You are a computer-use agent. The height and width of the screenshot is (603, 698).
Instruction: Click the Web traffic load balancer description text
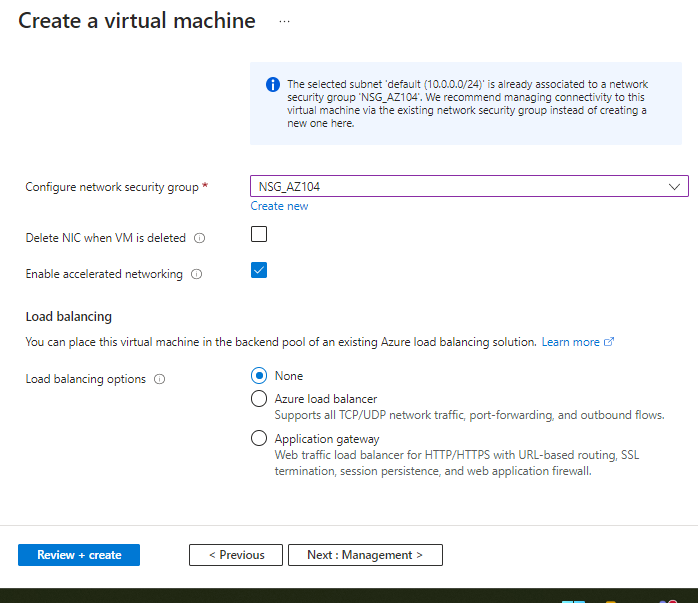click(457, 463)
